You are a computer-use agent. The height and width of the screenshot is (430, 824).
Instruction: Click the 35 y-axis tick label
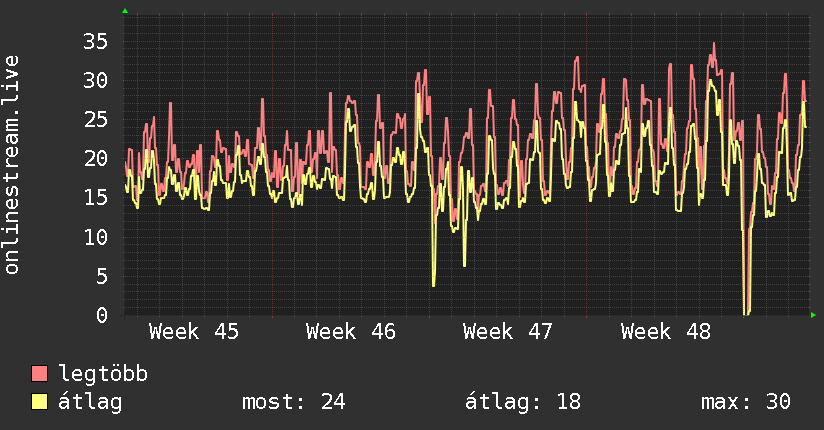point(95,42)
